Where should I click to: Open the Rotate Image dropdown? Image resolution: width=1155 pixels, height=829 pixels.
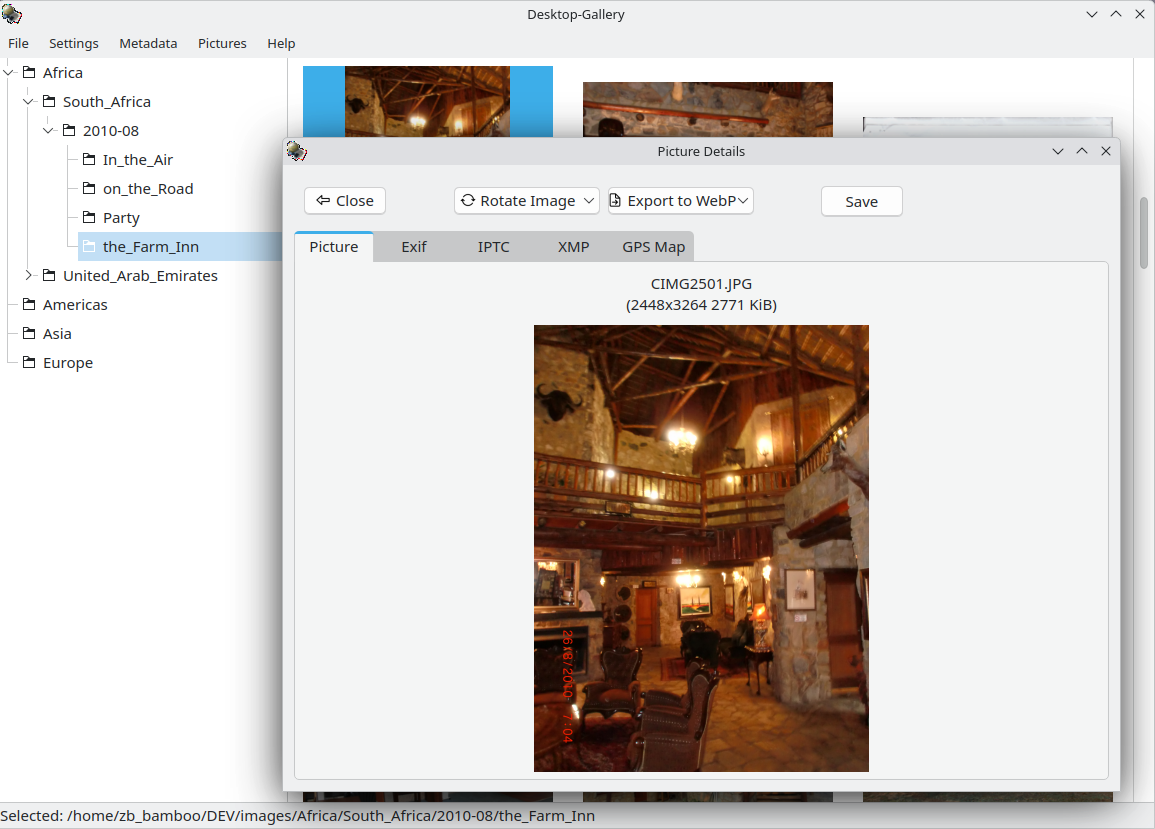click(526, 201)
